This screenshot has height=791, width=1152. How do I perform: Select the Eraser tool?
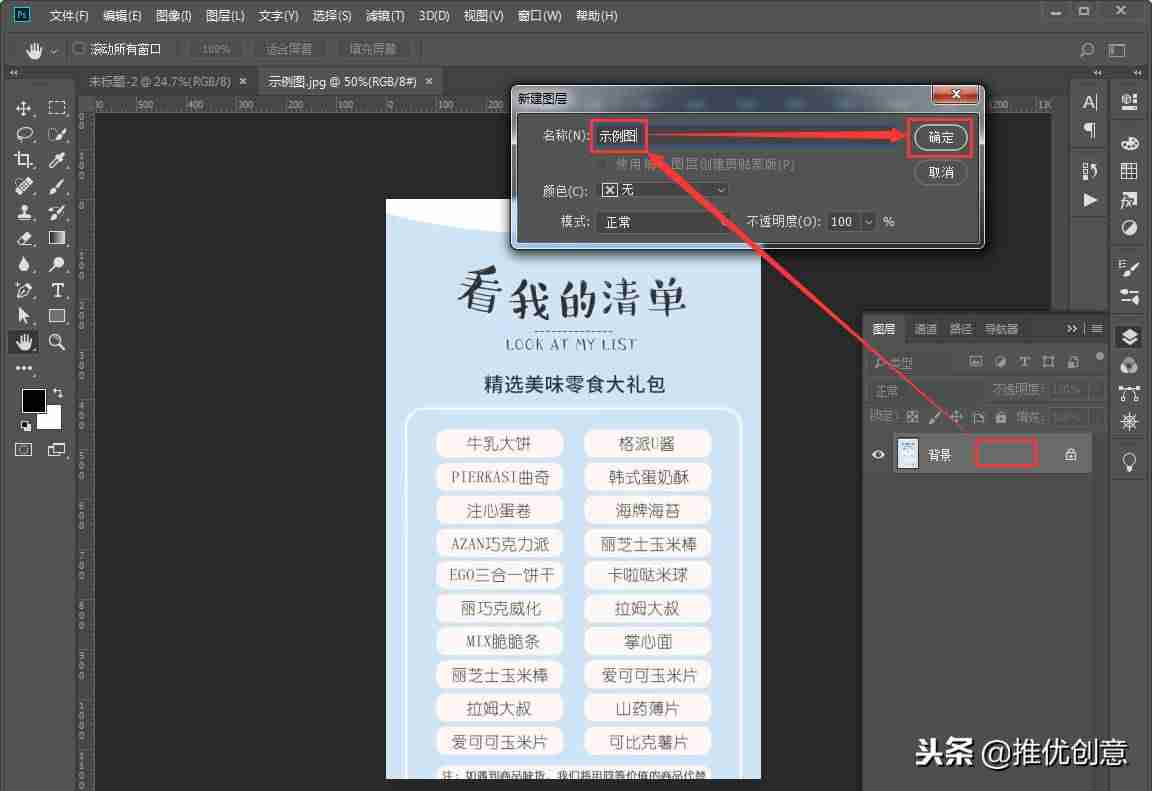click(x=24, y=238)
